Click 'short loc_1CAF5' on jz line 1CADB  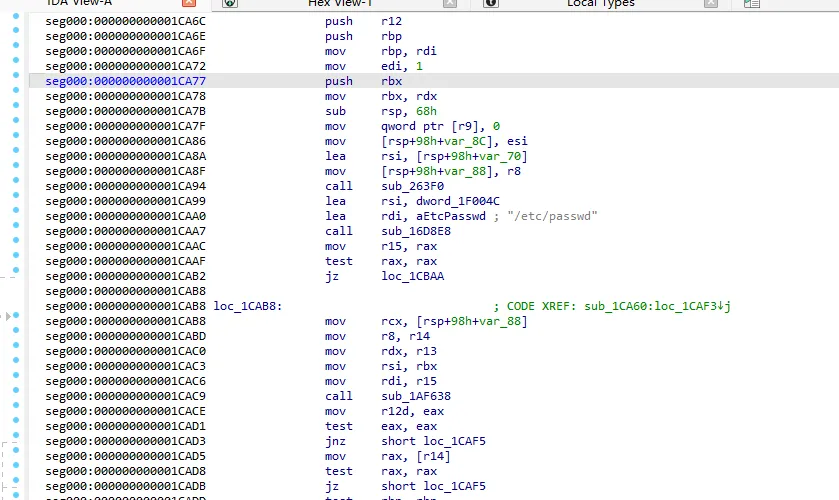click(x=433, y=486)
